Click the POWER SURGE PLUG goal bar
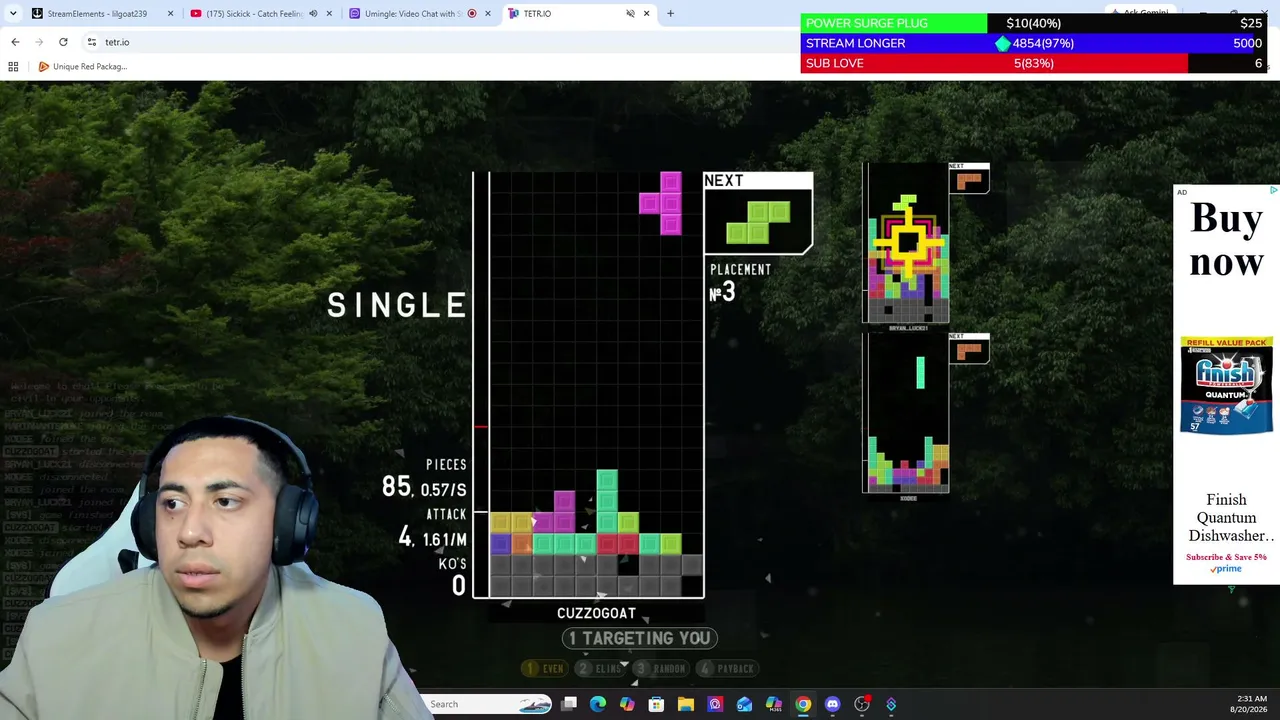 point(1034,23)
